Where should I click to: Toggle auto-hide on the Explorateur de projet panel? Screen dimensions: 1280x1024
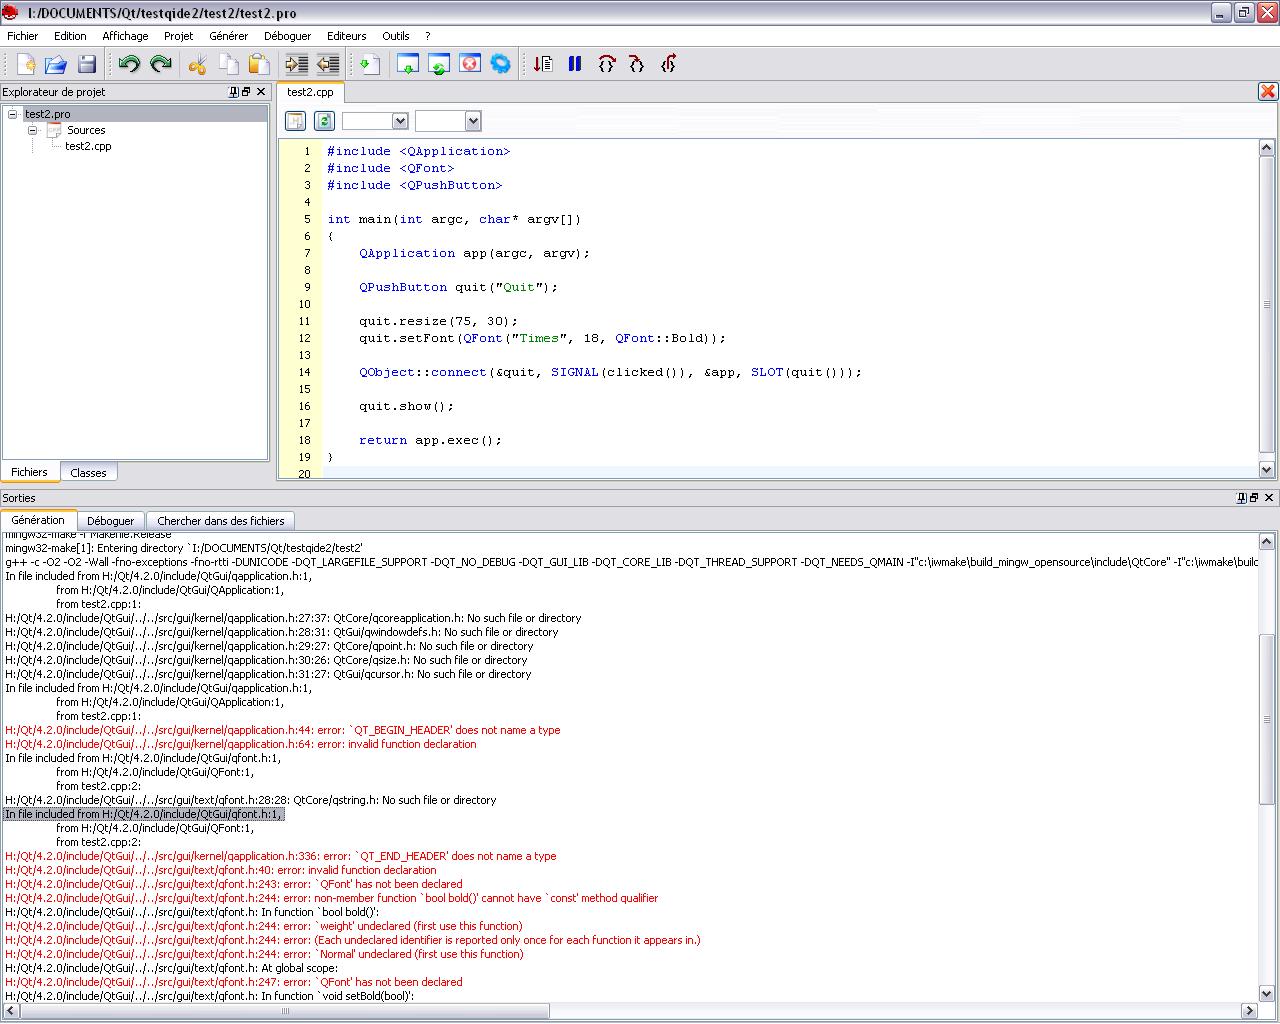coord(231,91)
